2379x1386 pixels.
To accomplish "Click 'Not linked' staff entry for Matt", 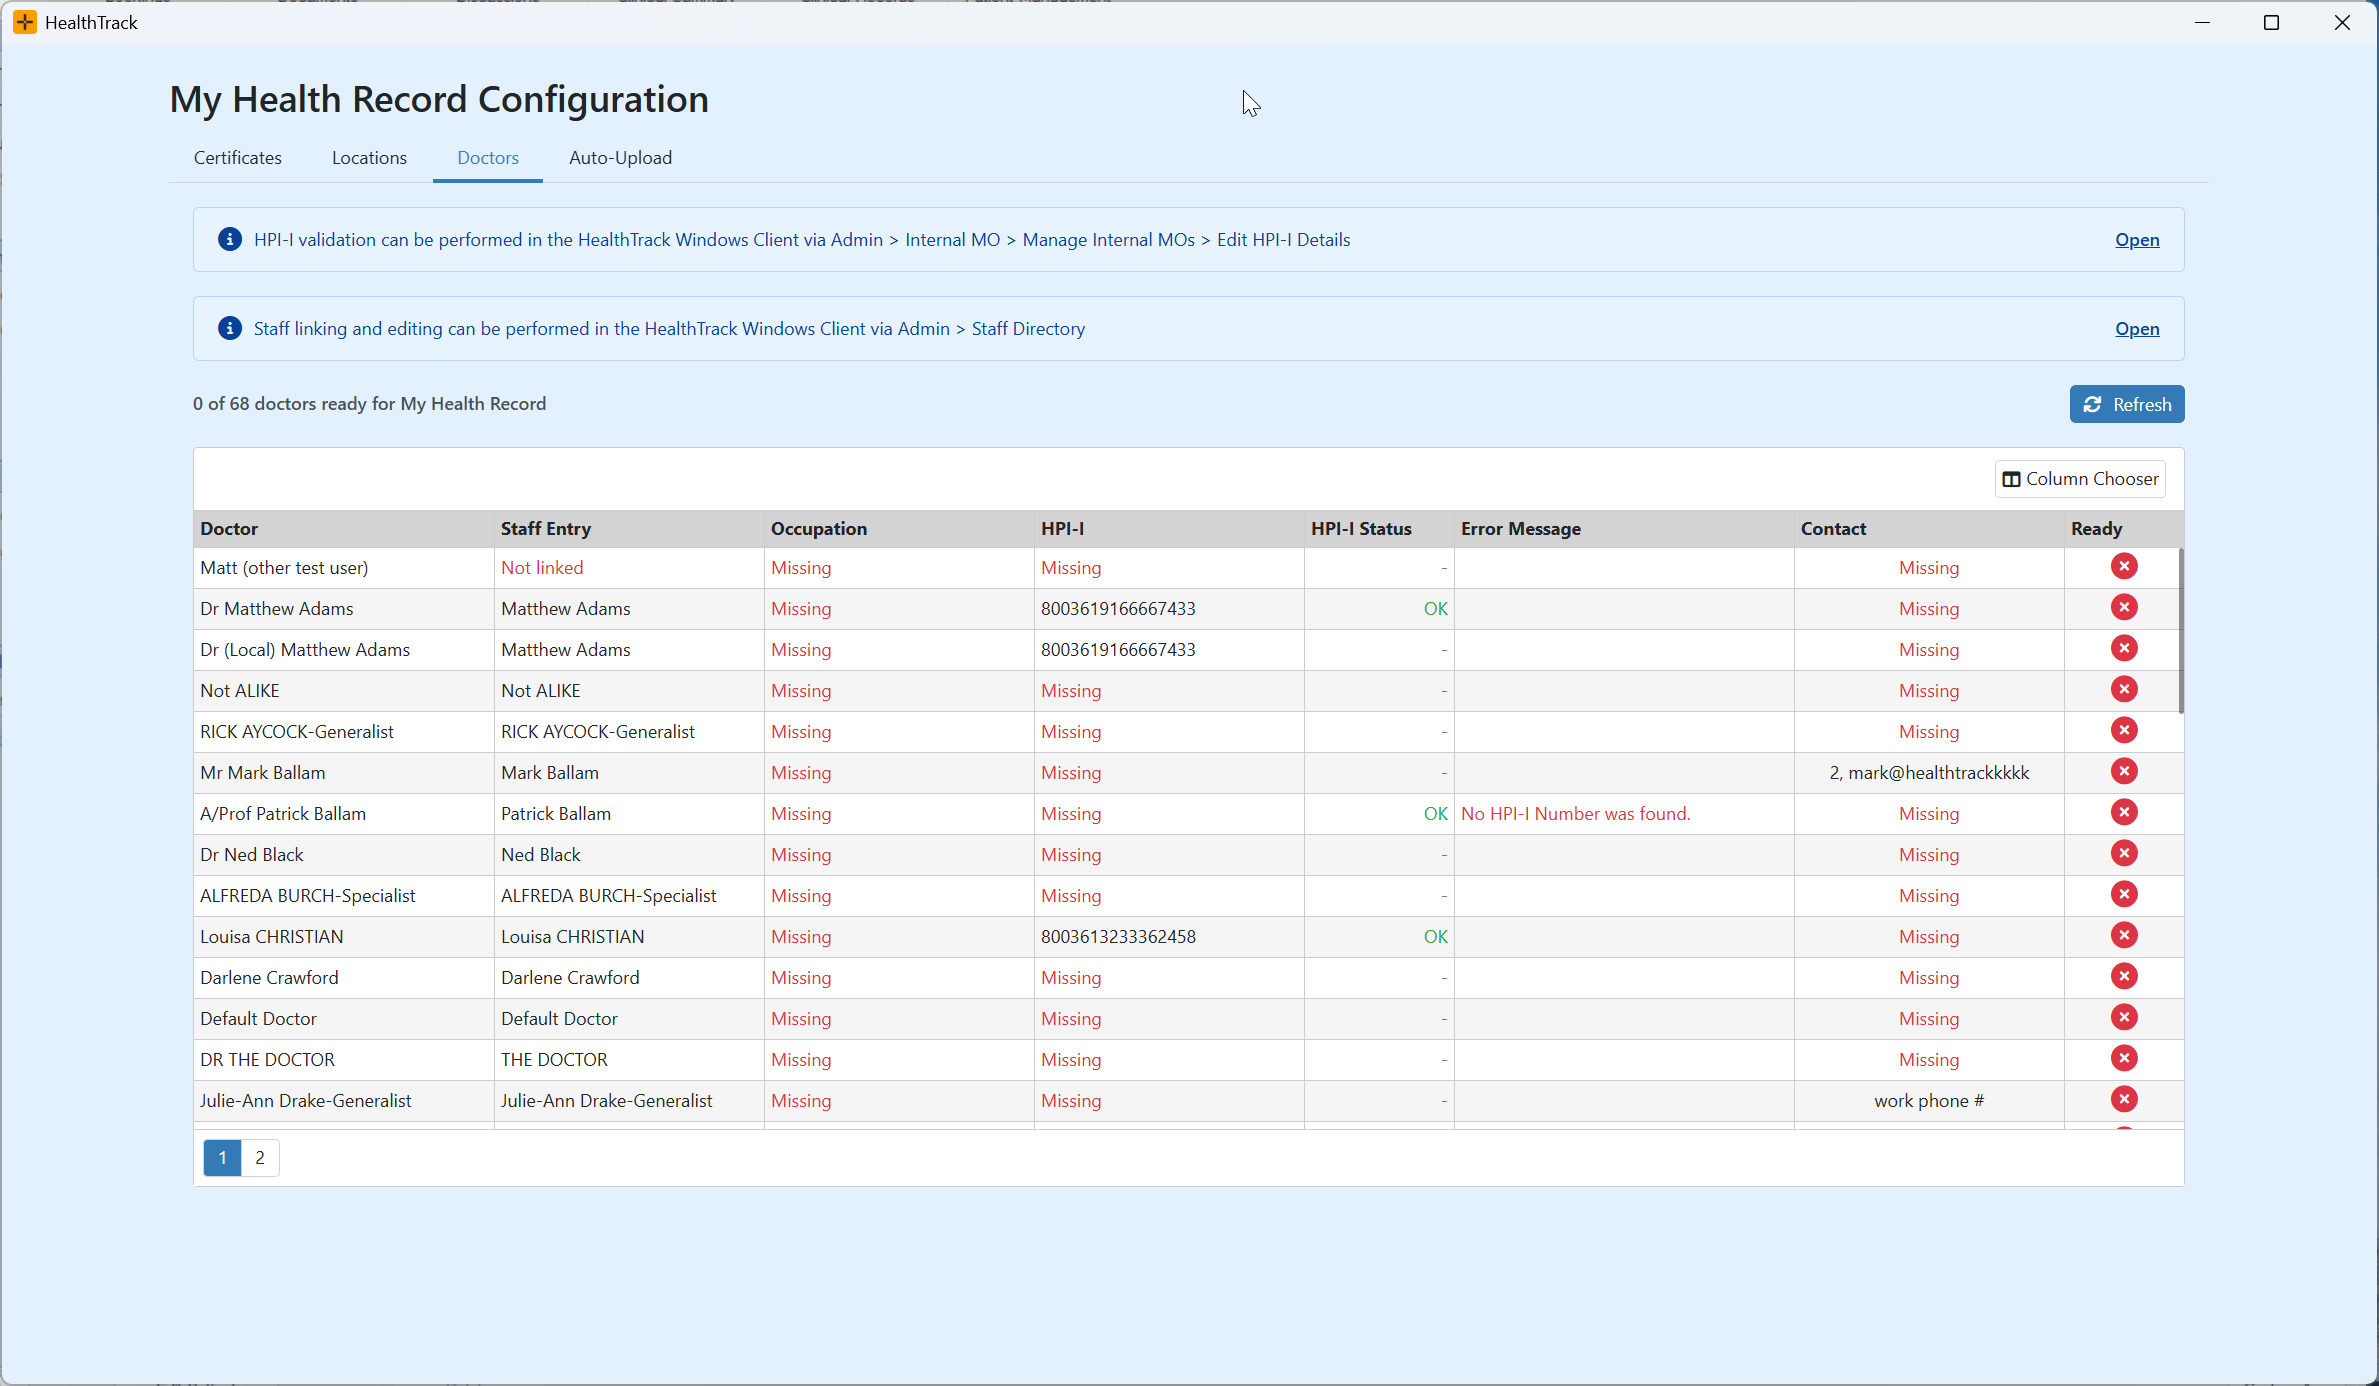I will point(542,568).
